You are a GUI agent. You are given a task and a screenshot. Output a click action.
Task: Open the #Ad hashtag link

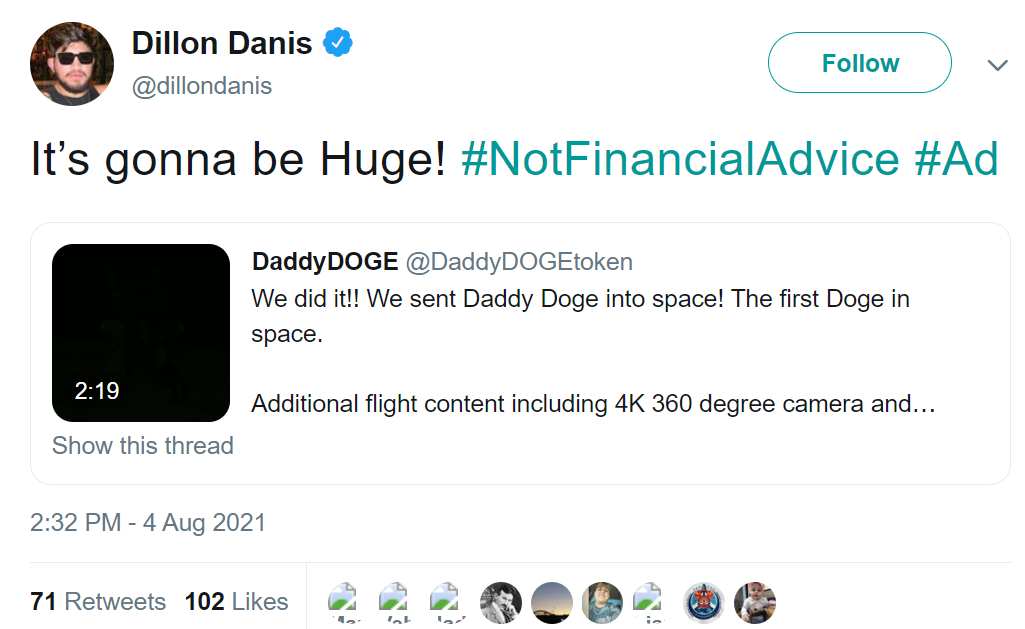tap(956, 160)
